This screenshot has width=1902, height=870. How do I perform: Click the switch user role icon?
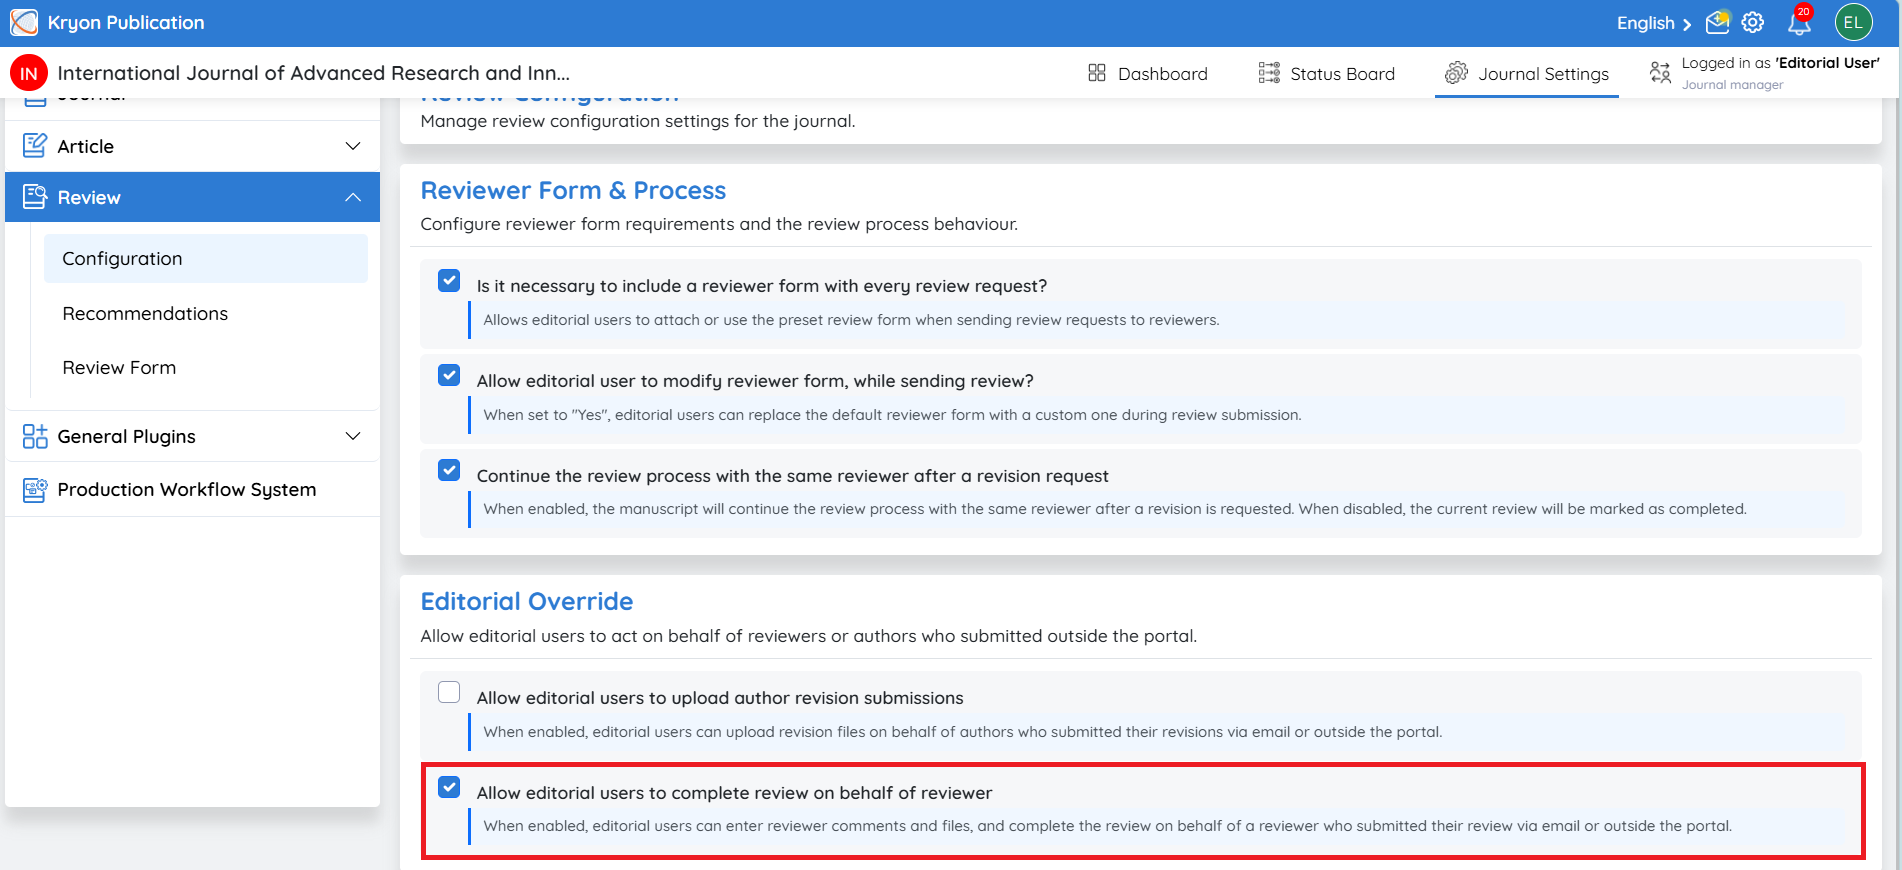(x=1660, y=72)
